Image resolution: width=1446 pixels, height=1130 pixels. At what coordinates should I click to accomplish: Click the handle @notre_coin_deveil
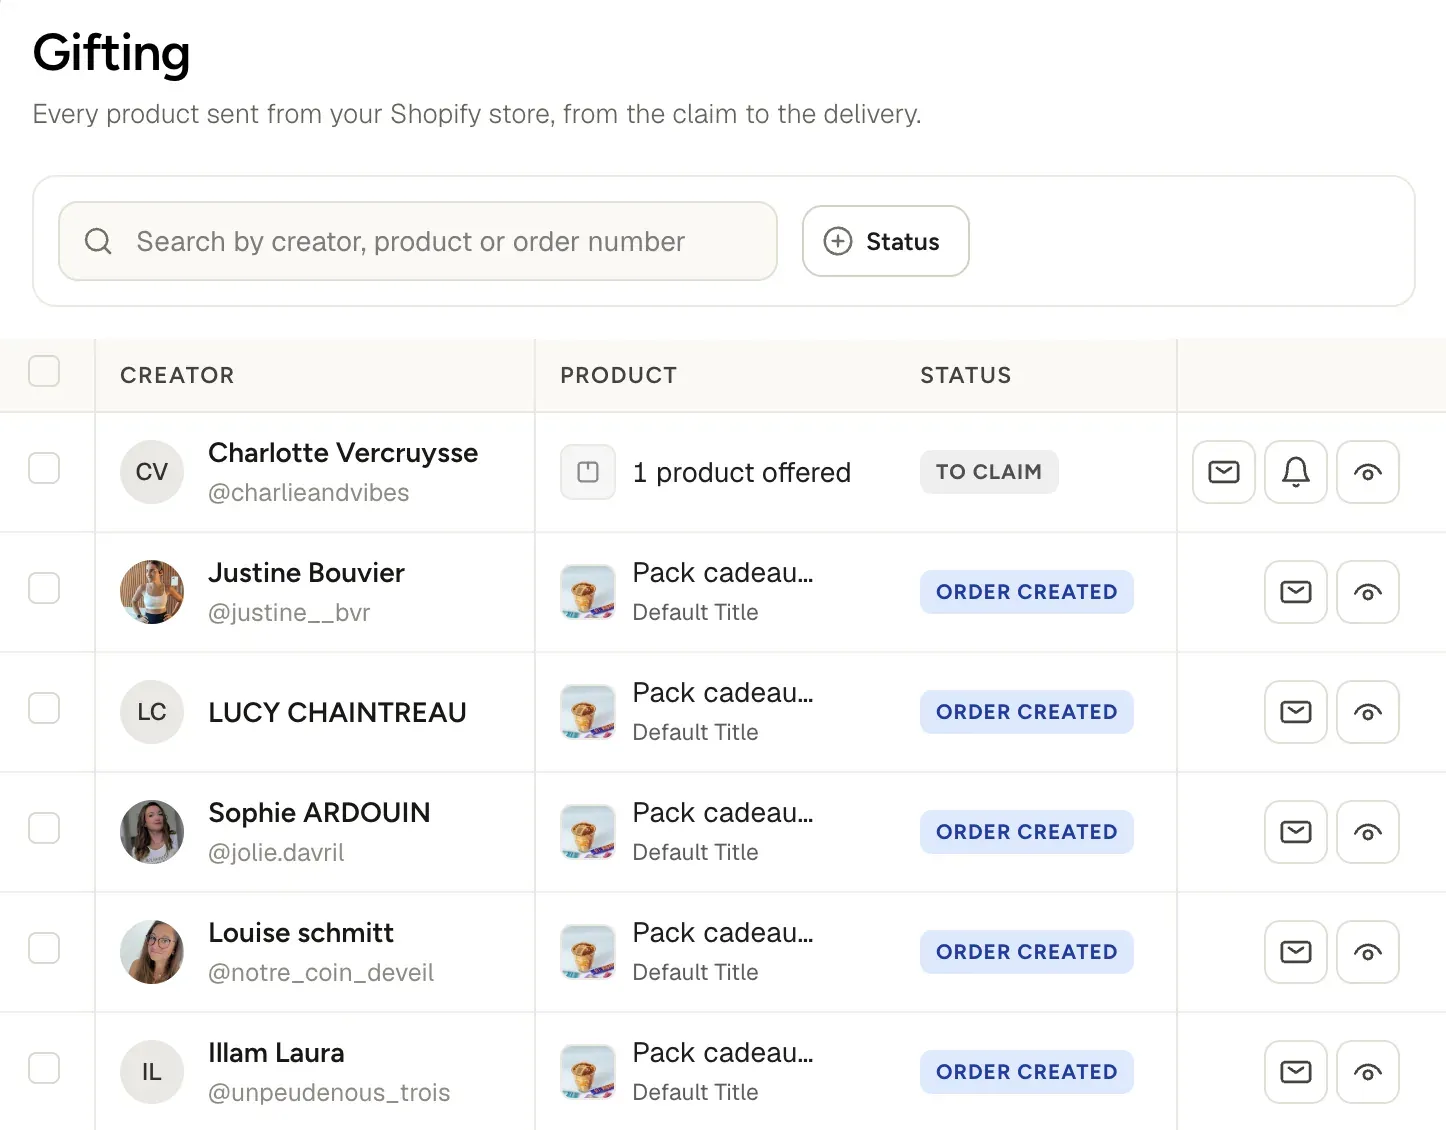[x=321, y=973]
